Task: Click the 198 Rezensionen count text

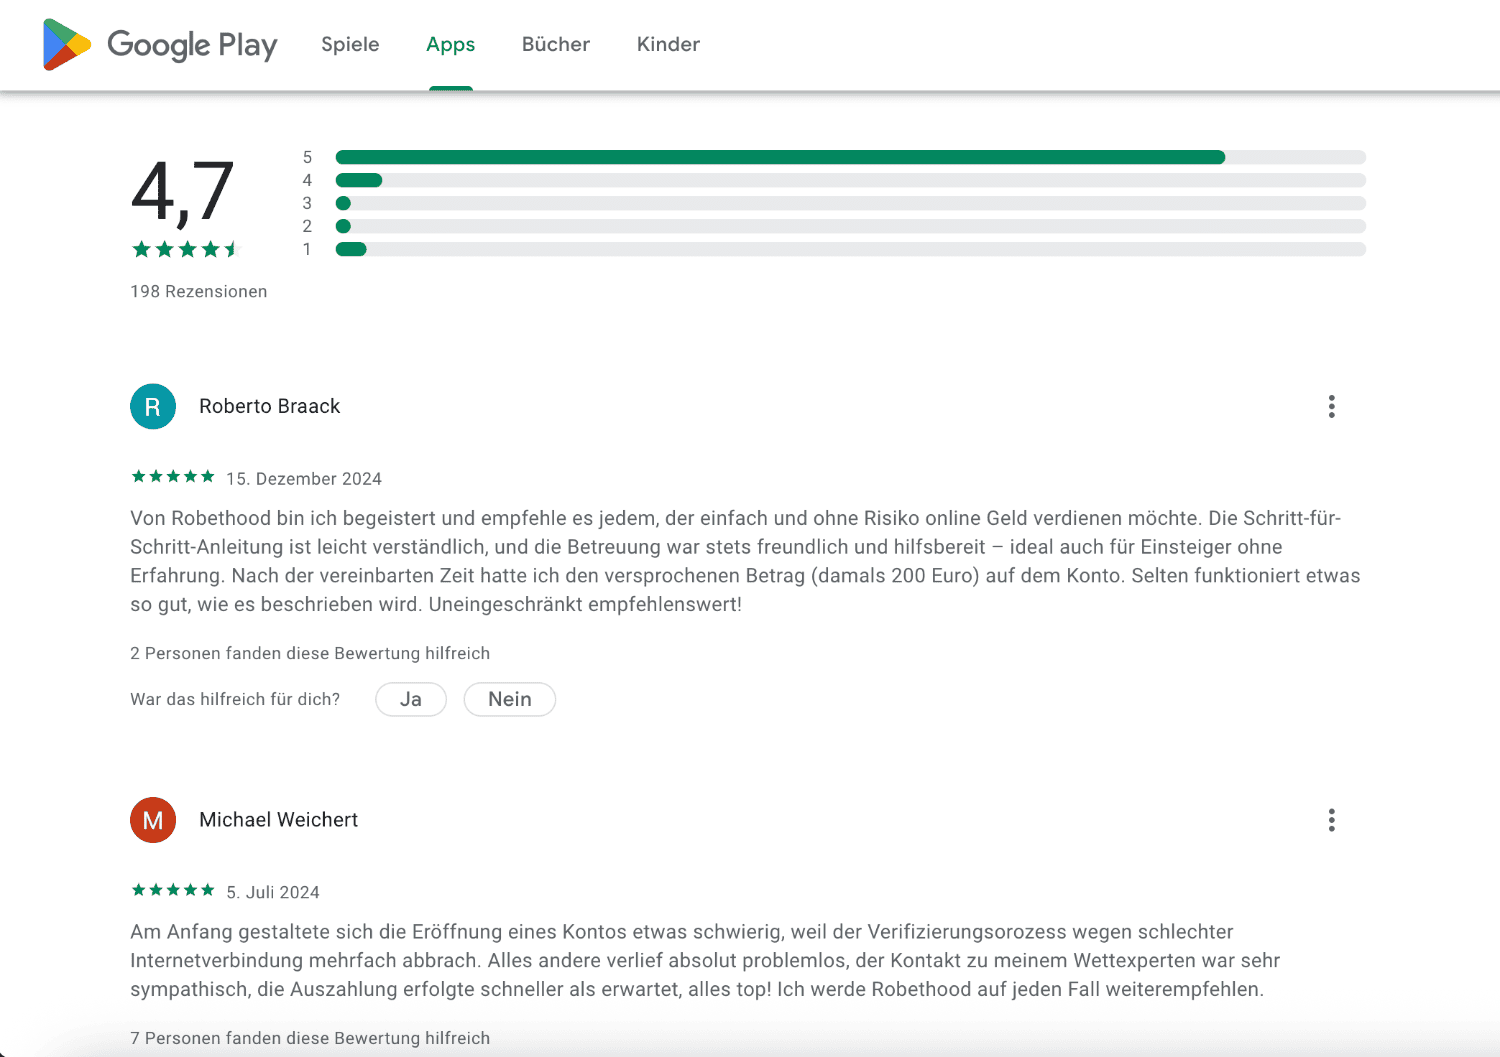Action: (199, 291)
